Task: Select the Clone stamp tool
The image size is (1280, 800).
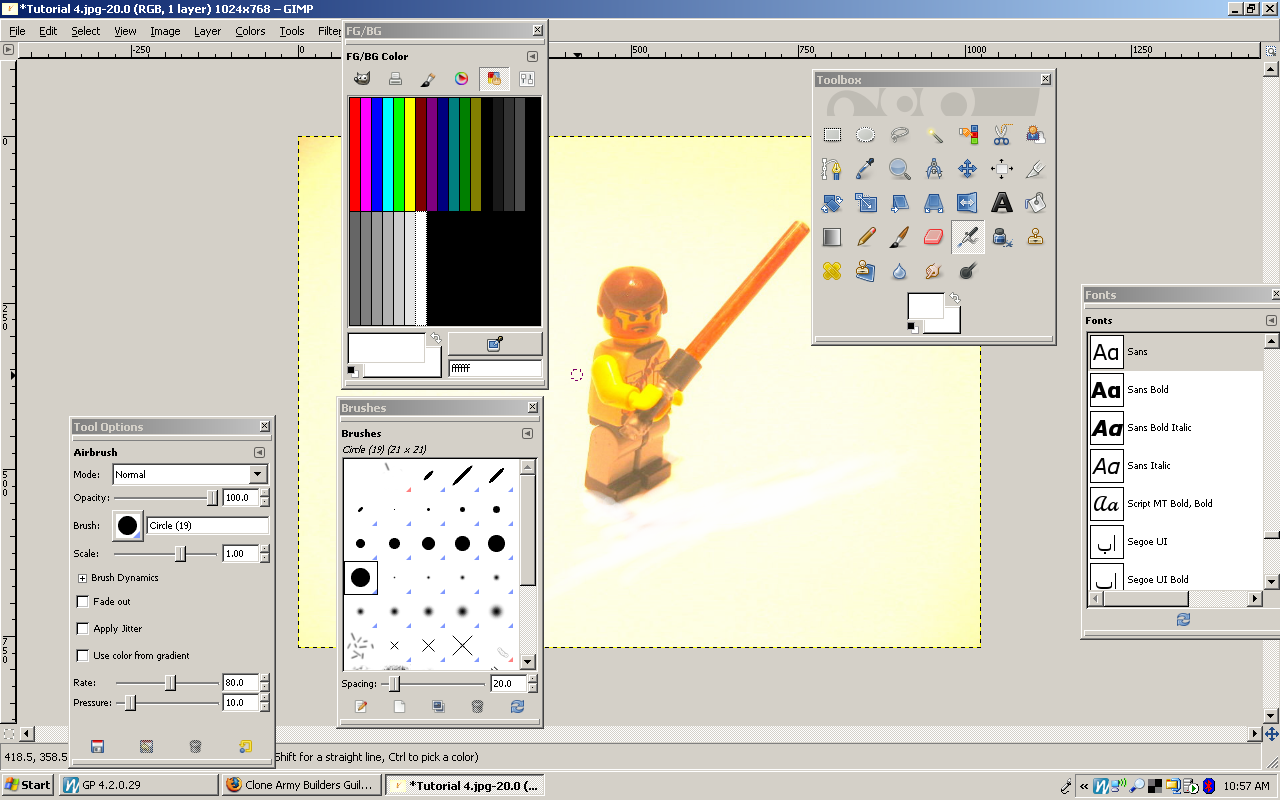Action: [x=1036, y=236]
